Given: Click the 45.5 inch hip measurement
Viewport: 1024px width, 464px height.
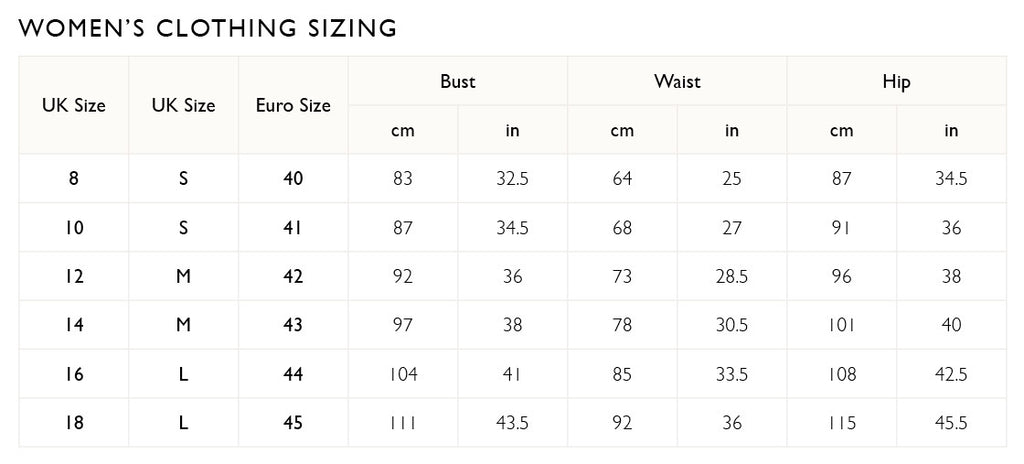Looking at the screenshot, I should click(951, 423).
